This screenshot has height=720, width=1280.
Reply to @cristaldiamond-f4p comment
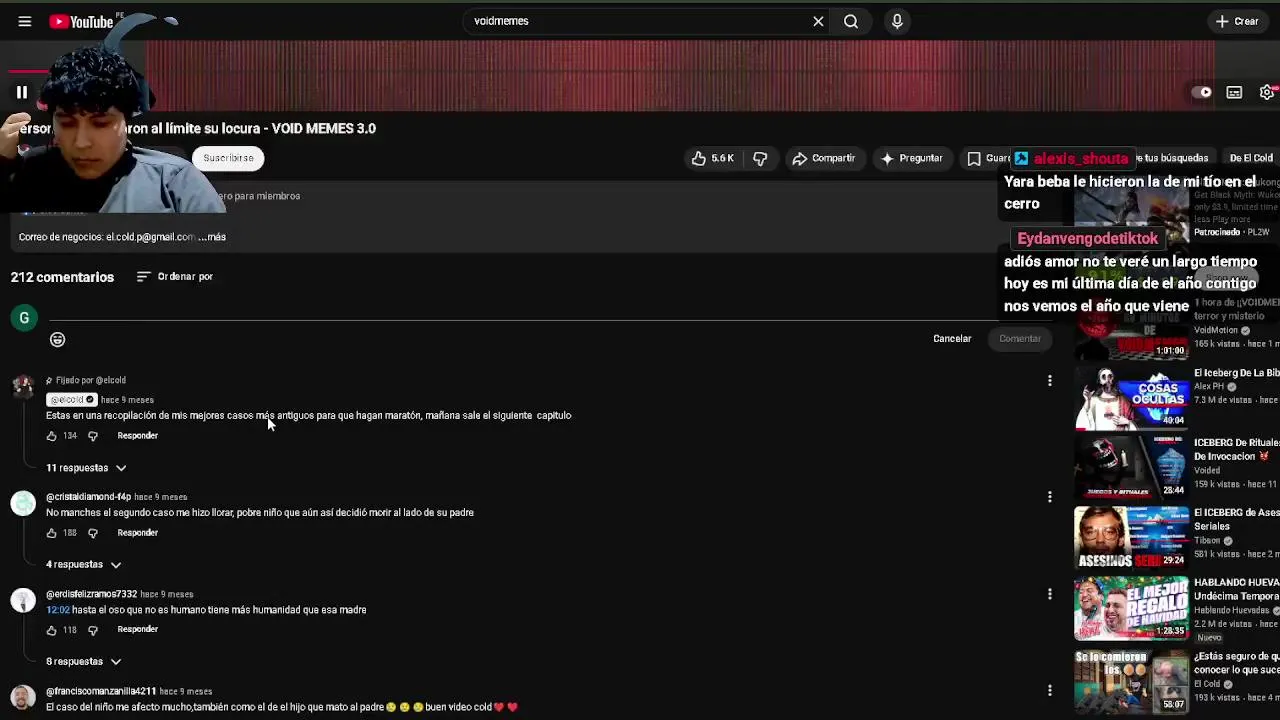coord(138,533)
